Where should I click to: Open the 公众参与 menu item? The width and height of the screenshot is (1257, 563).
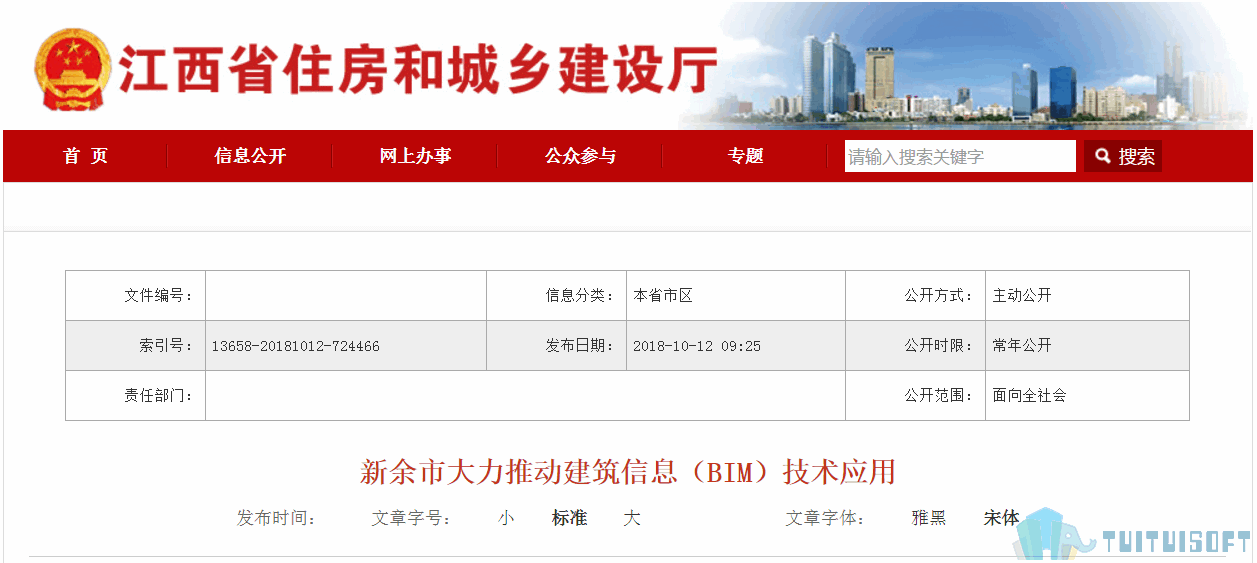point(580,156)
